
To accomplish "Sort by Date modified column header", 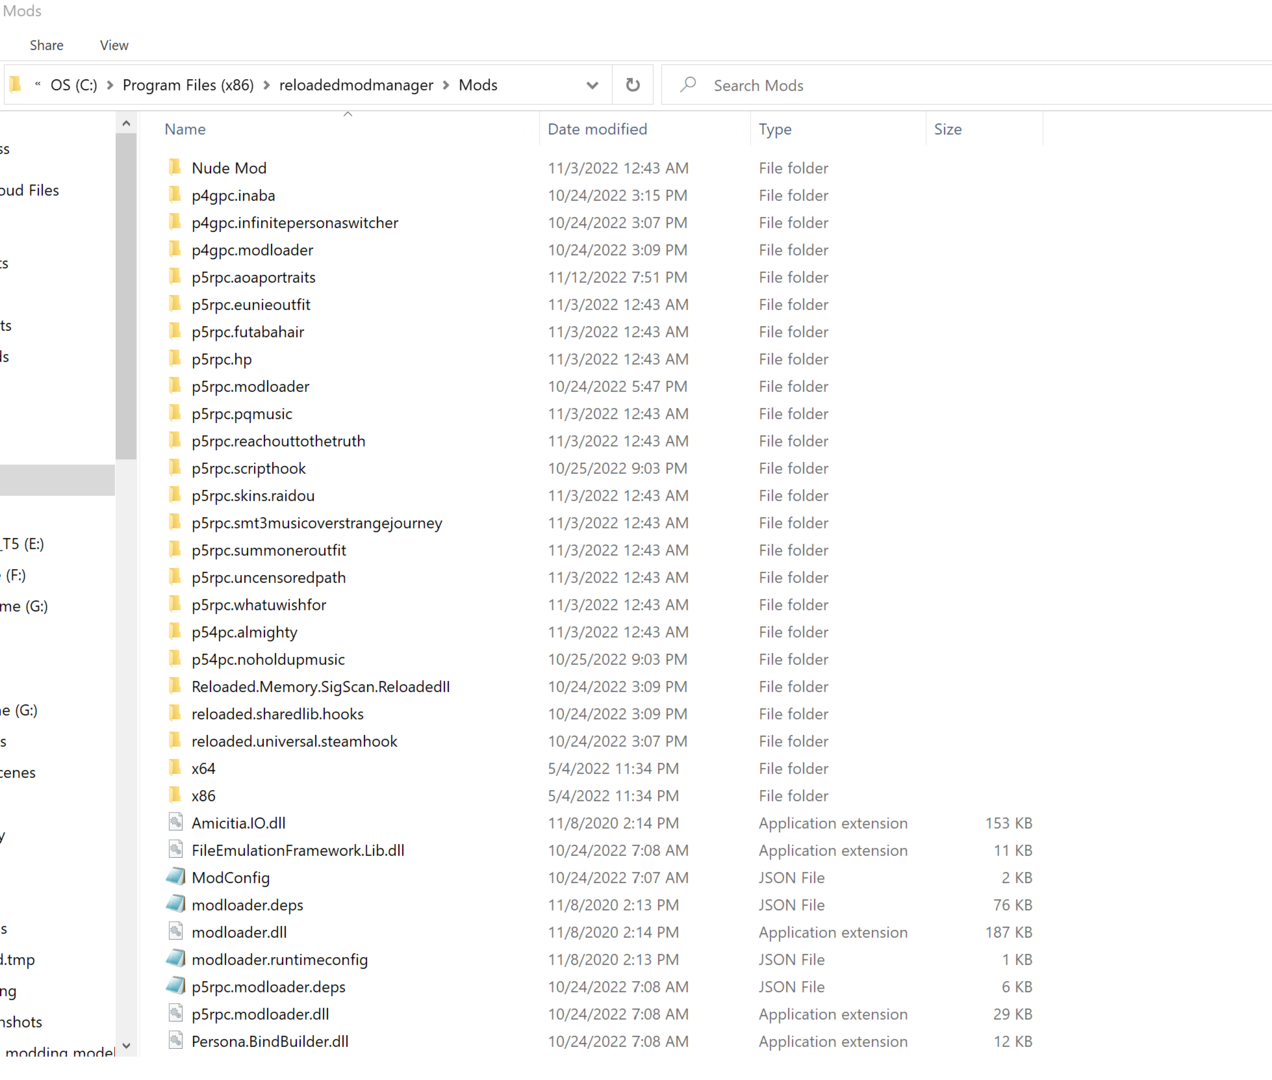I will (597, 129).
